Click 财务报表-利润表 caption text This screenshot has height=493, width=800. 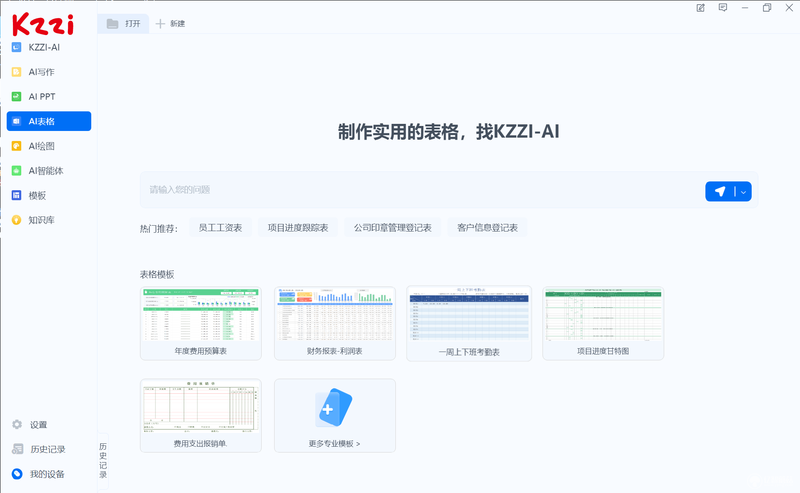[335, 351]
